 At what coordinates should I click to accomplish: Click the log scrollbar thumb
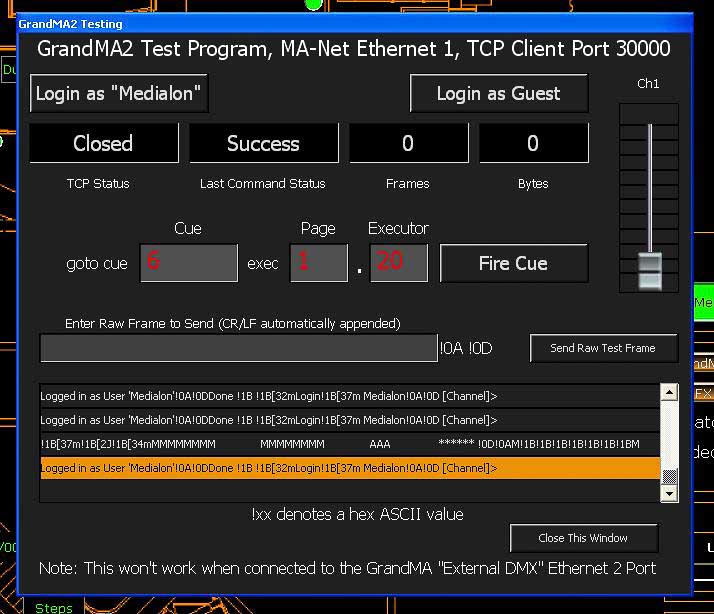click(x=669, y=477)
